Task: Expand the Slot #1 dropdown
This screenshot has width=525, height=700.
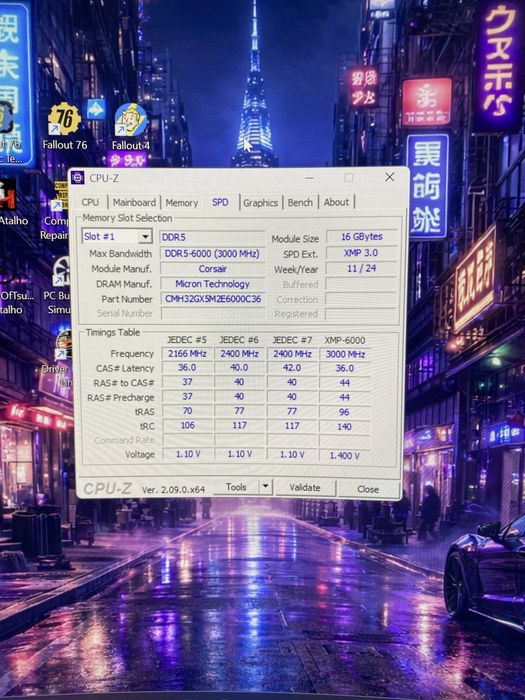Action: coord(146,236)
